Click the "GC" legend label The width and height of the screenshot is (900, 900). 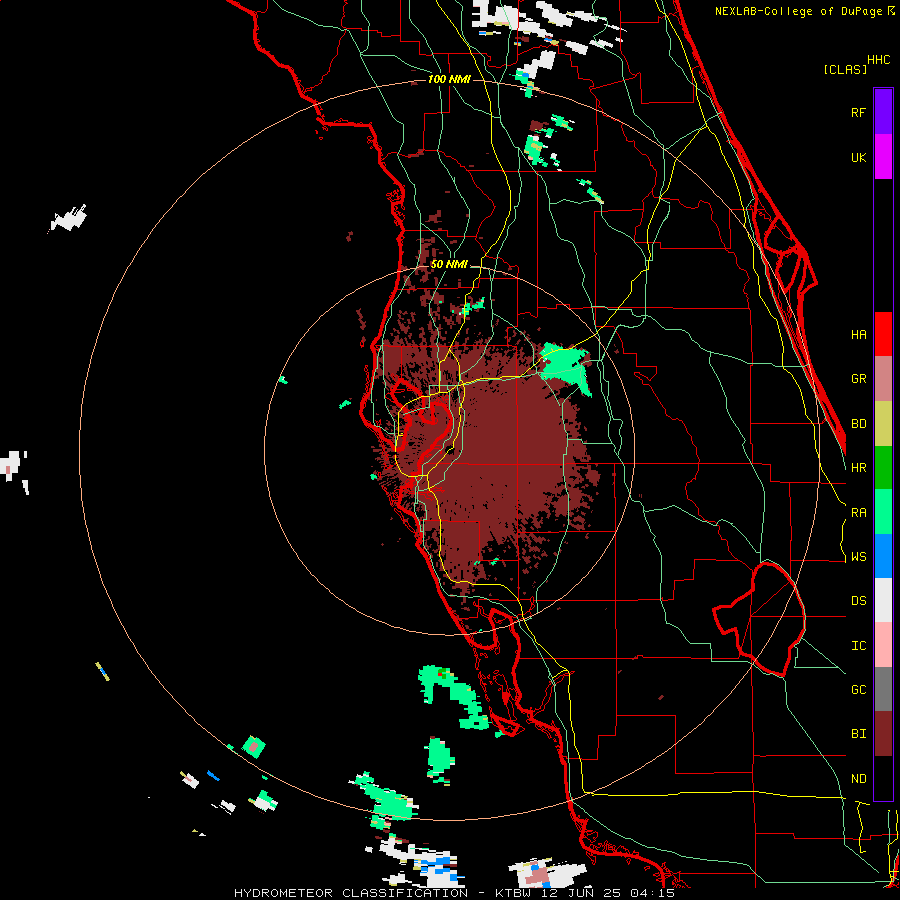click(x=858, y=690)
